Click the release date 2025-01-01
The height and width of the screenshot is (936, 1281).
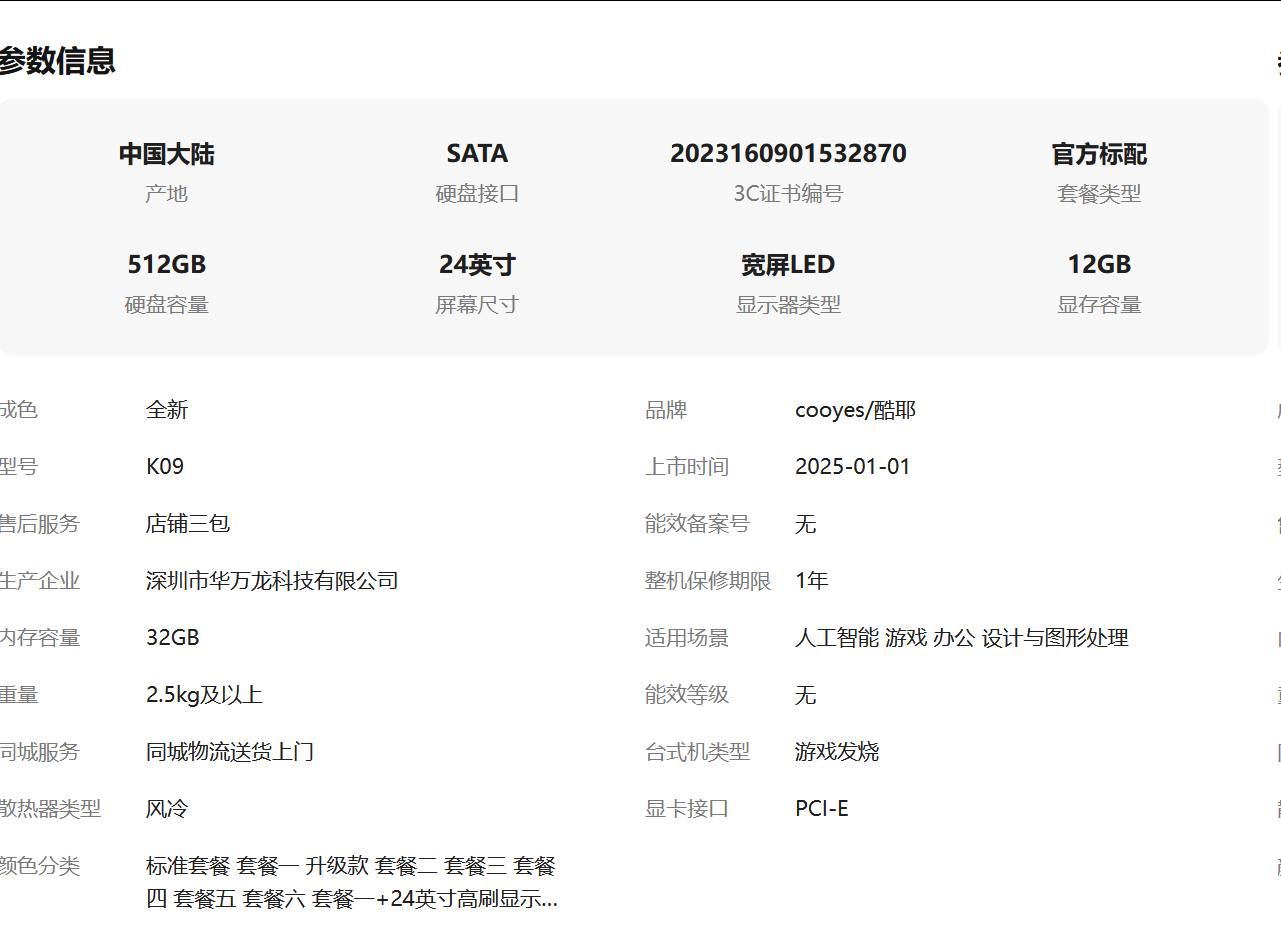coord(852,467)
